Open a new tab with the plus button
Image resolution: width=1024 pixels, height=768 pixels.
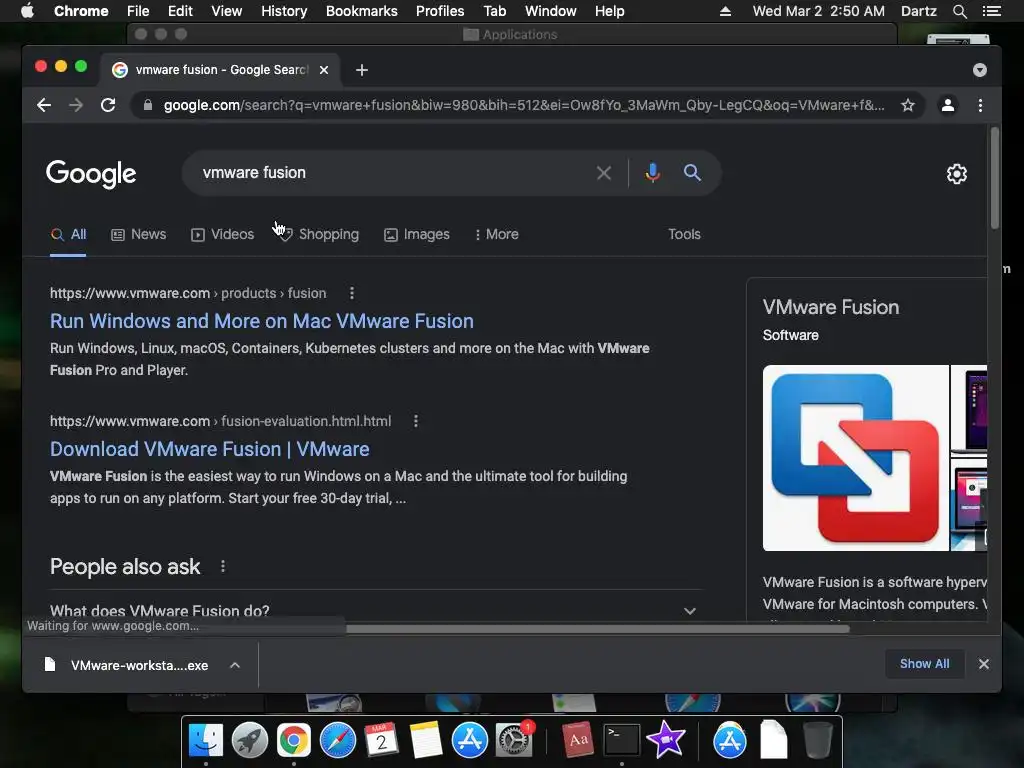[x=362, y=70]
